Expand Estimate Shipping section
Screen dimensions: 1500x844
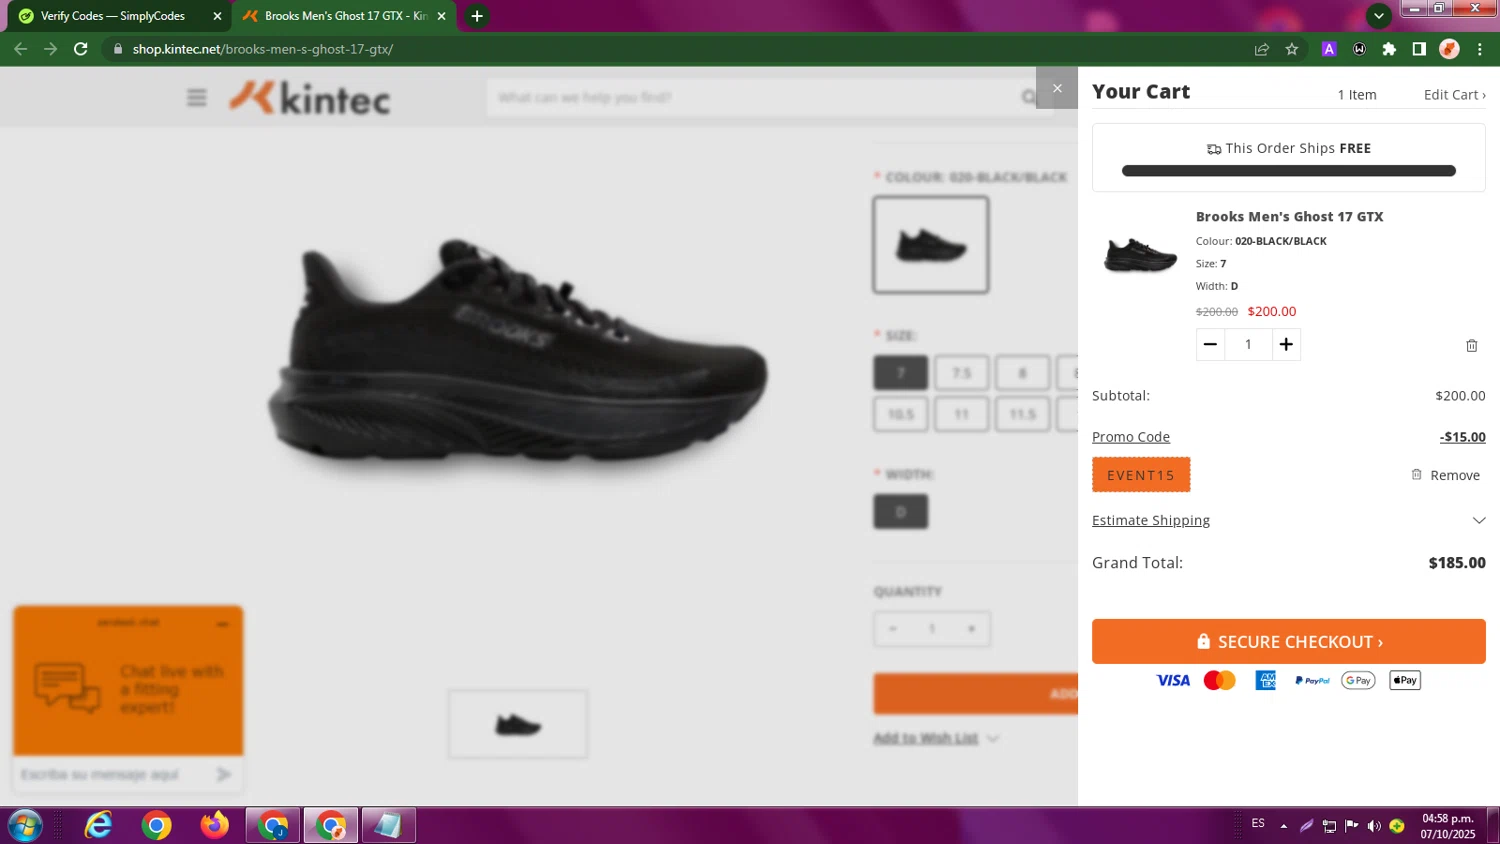(x=1479, y=520)
